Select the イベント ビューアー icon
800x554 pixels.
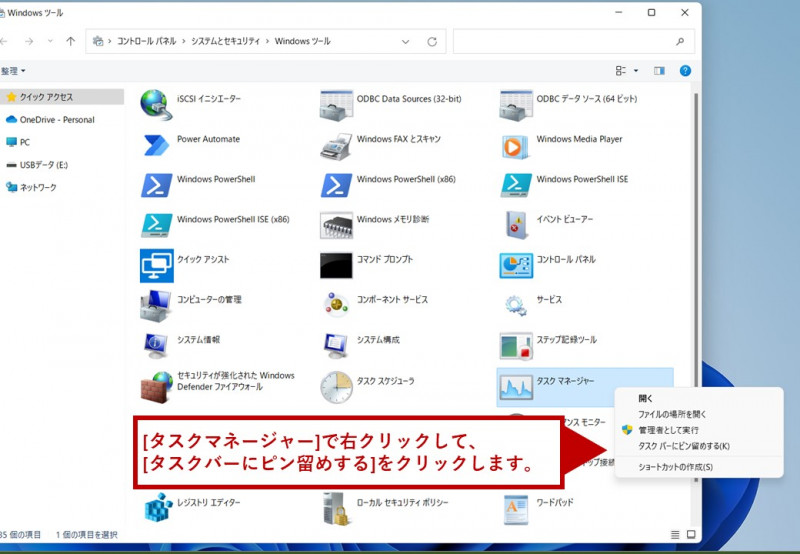pos(516,225)
